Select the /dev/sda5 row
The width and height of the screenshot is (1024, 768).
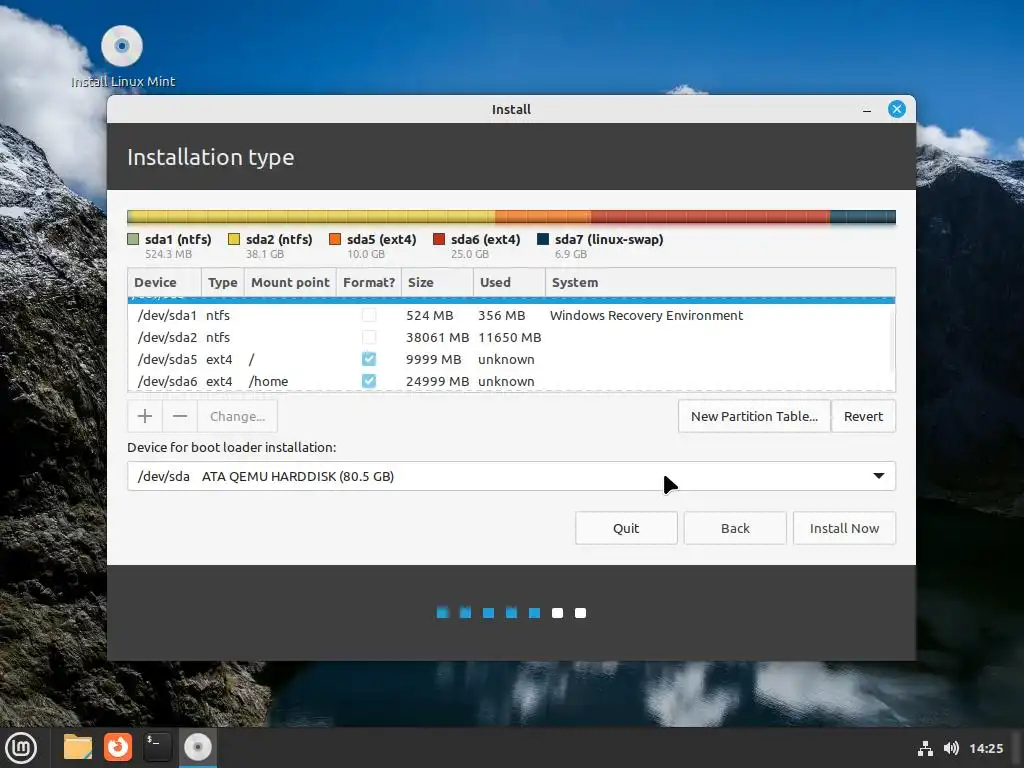[509, 359]
